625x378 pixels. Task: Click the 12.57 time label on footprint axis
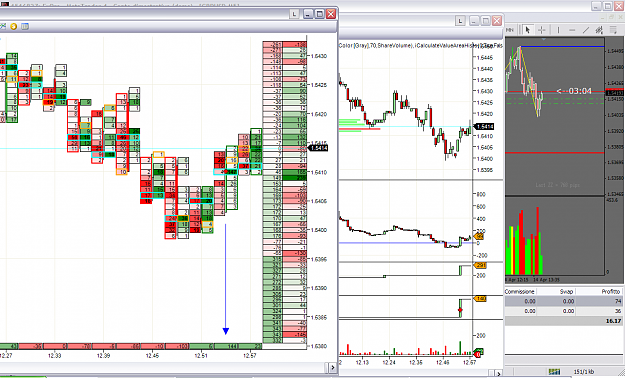pos(250,356)
